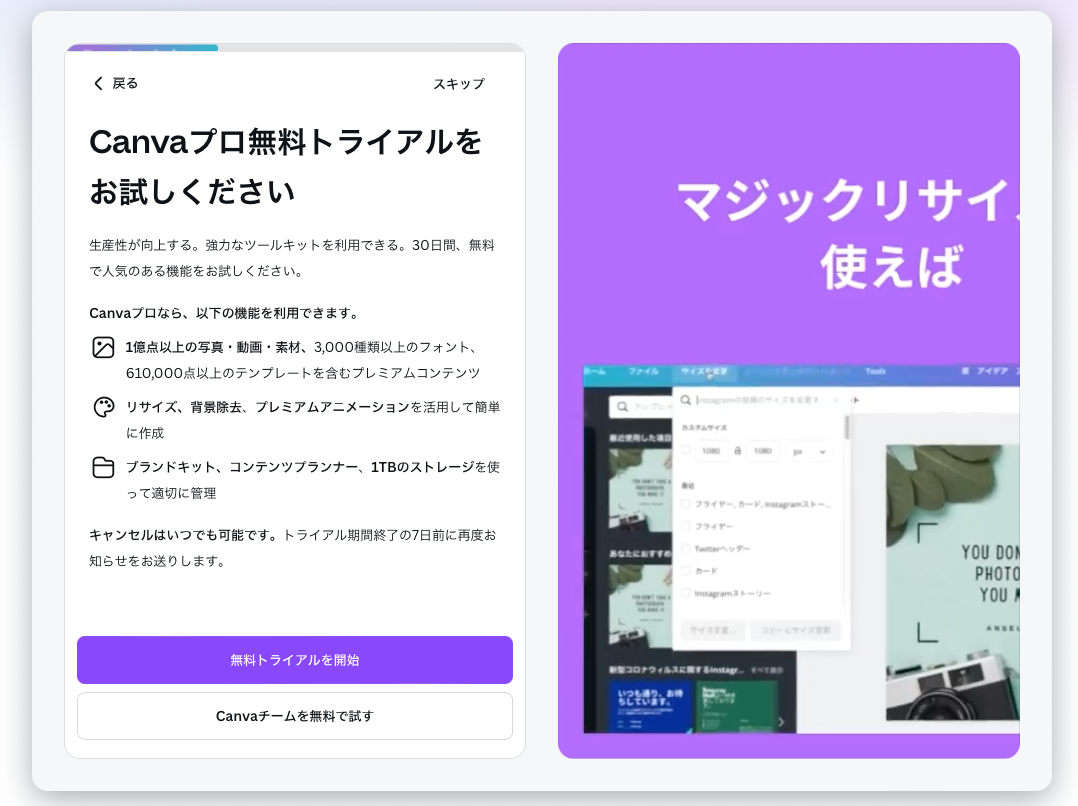Image resolution: width=1078 pixels, height=806 pixels.
Task: Click the palette icon beside リサイズ bullet
Action: click(x=103, y=407)
